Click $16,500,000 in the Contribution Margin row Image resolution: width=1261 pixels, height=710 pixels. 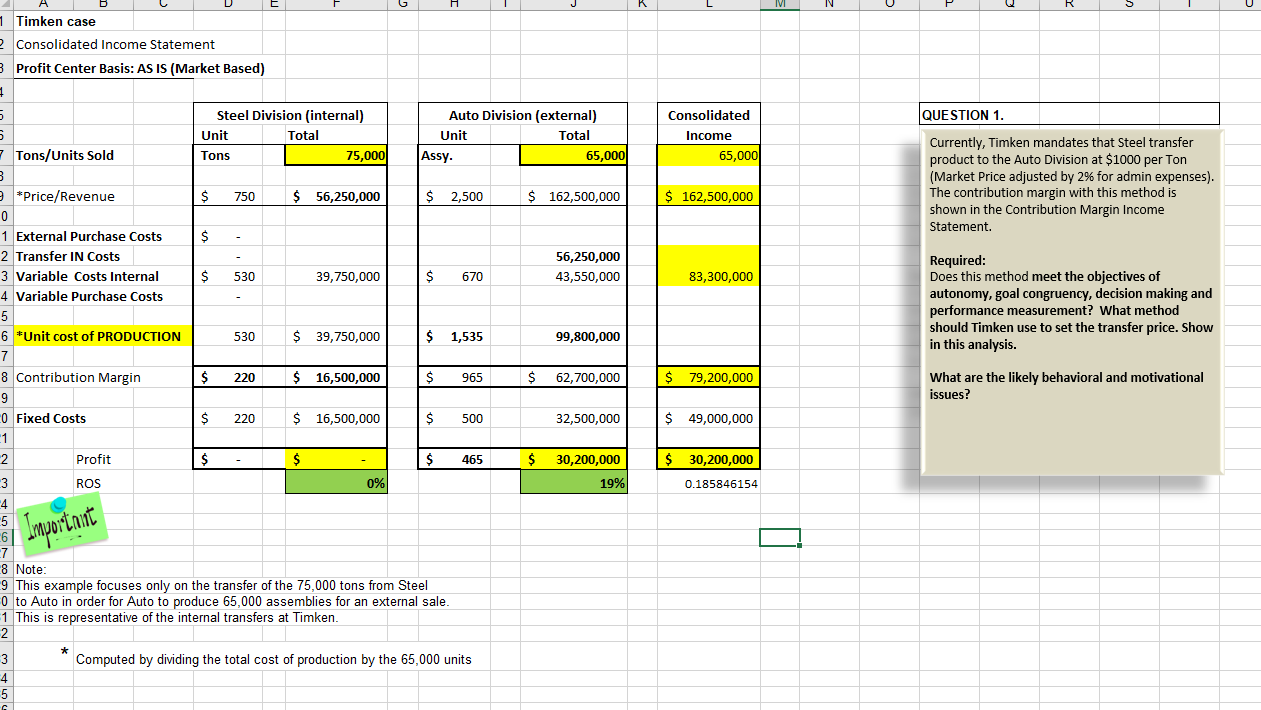coord(336,377)
